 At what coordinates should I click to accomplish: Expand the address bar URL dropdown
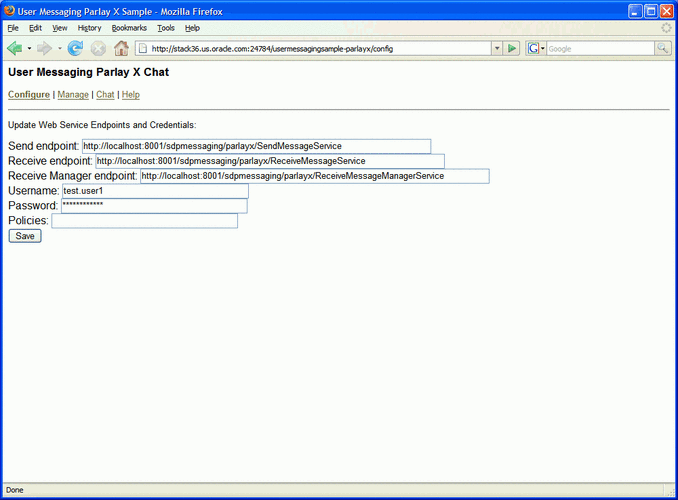point(497,48)
